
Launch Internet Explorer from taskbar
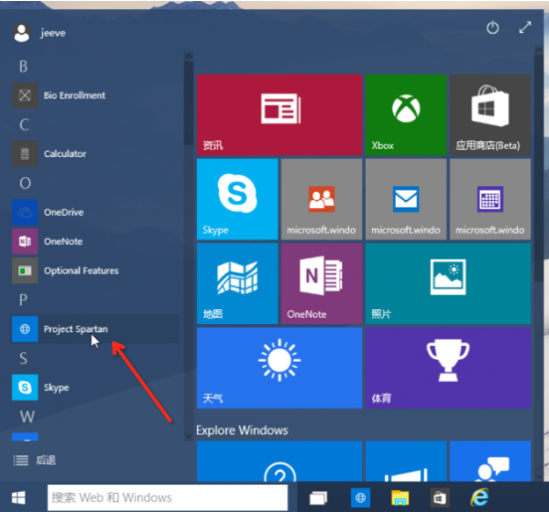point(479,497)
